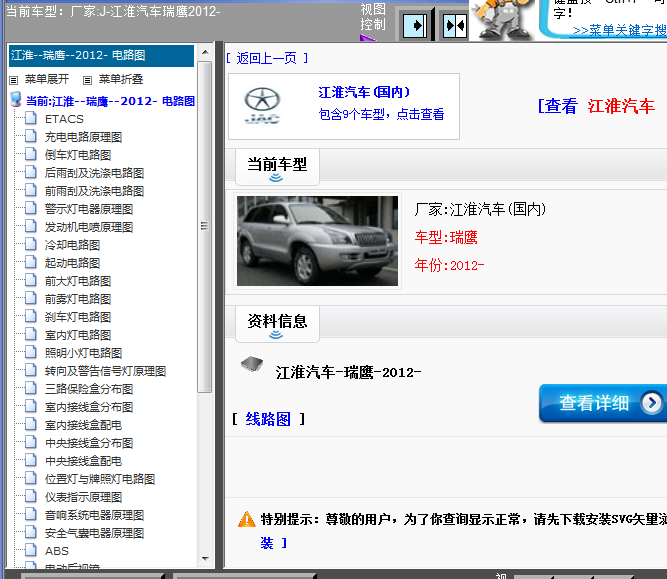Click the 当前车型 tab header
This screenshot has height=579, width=667.
(277, 167)
